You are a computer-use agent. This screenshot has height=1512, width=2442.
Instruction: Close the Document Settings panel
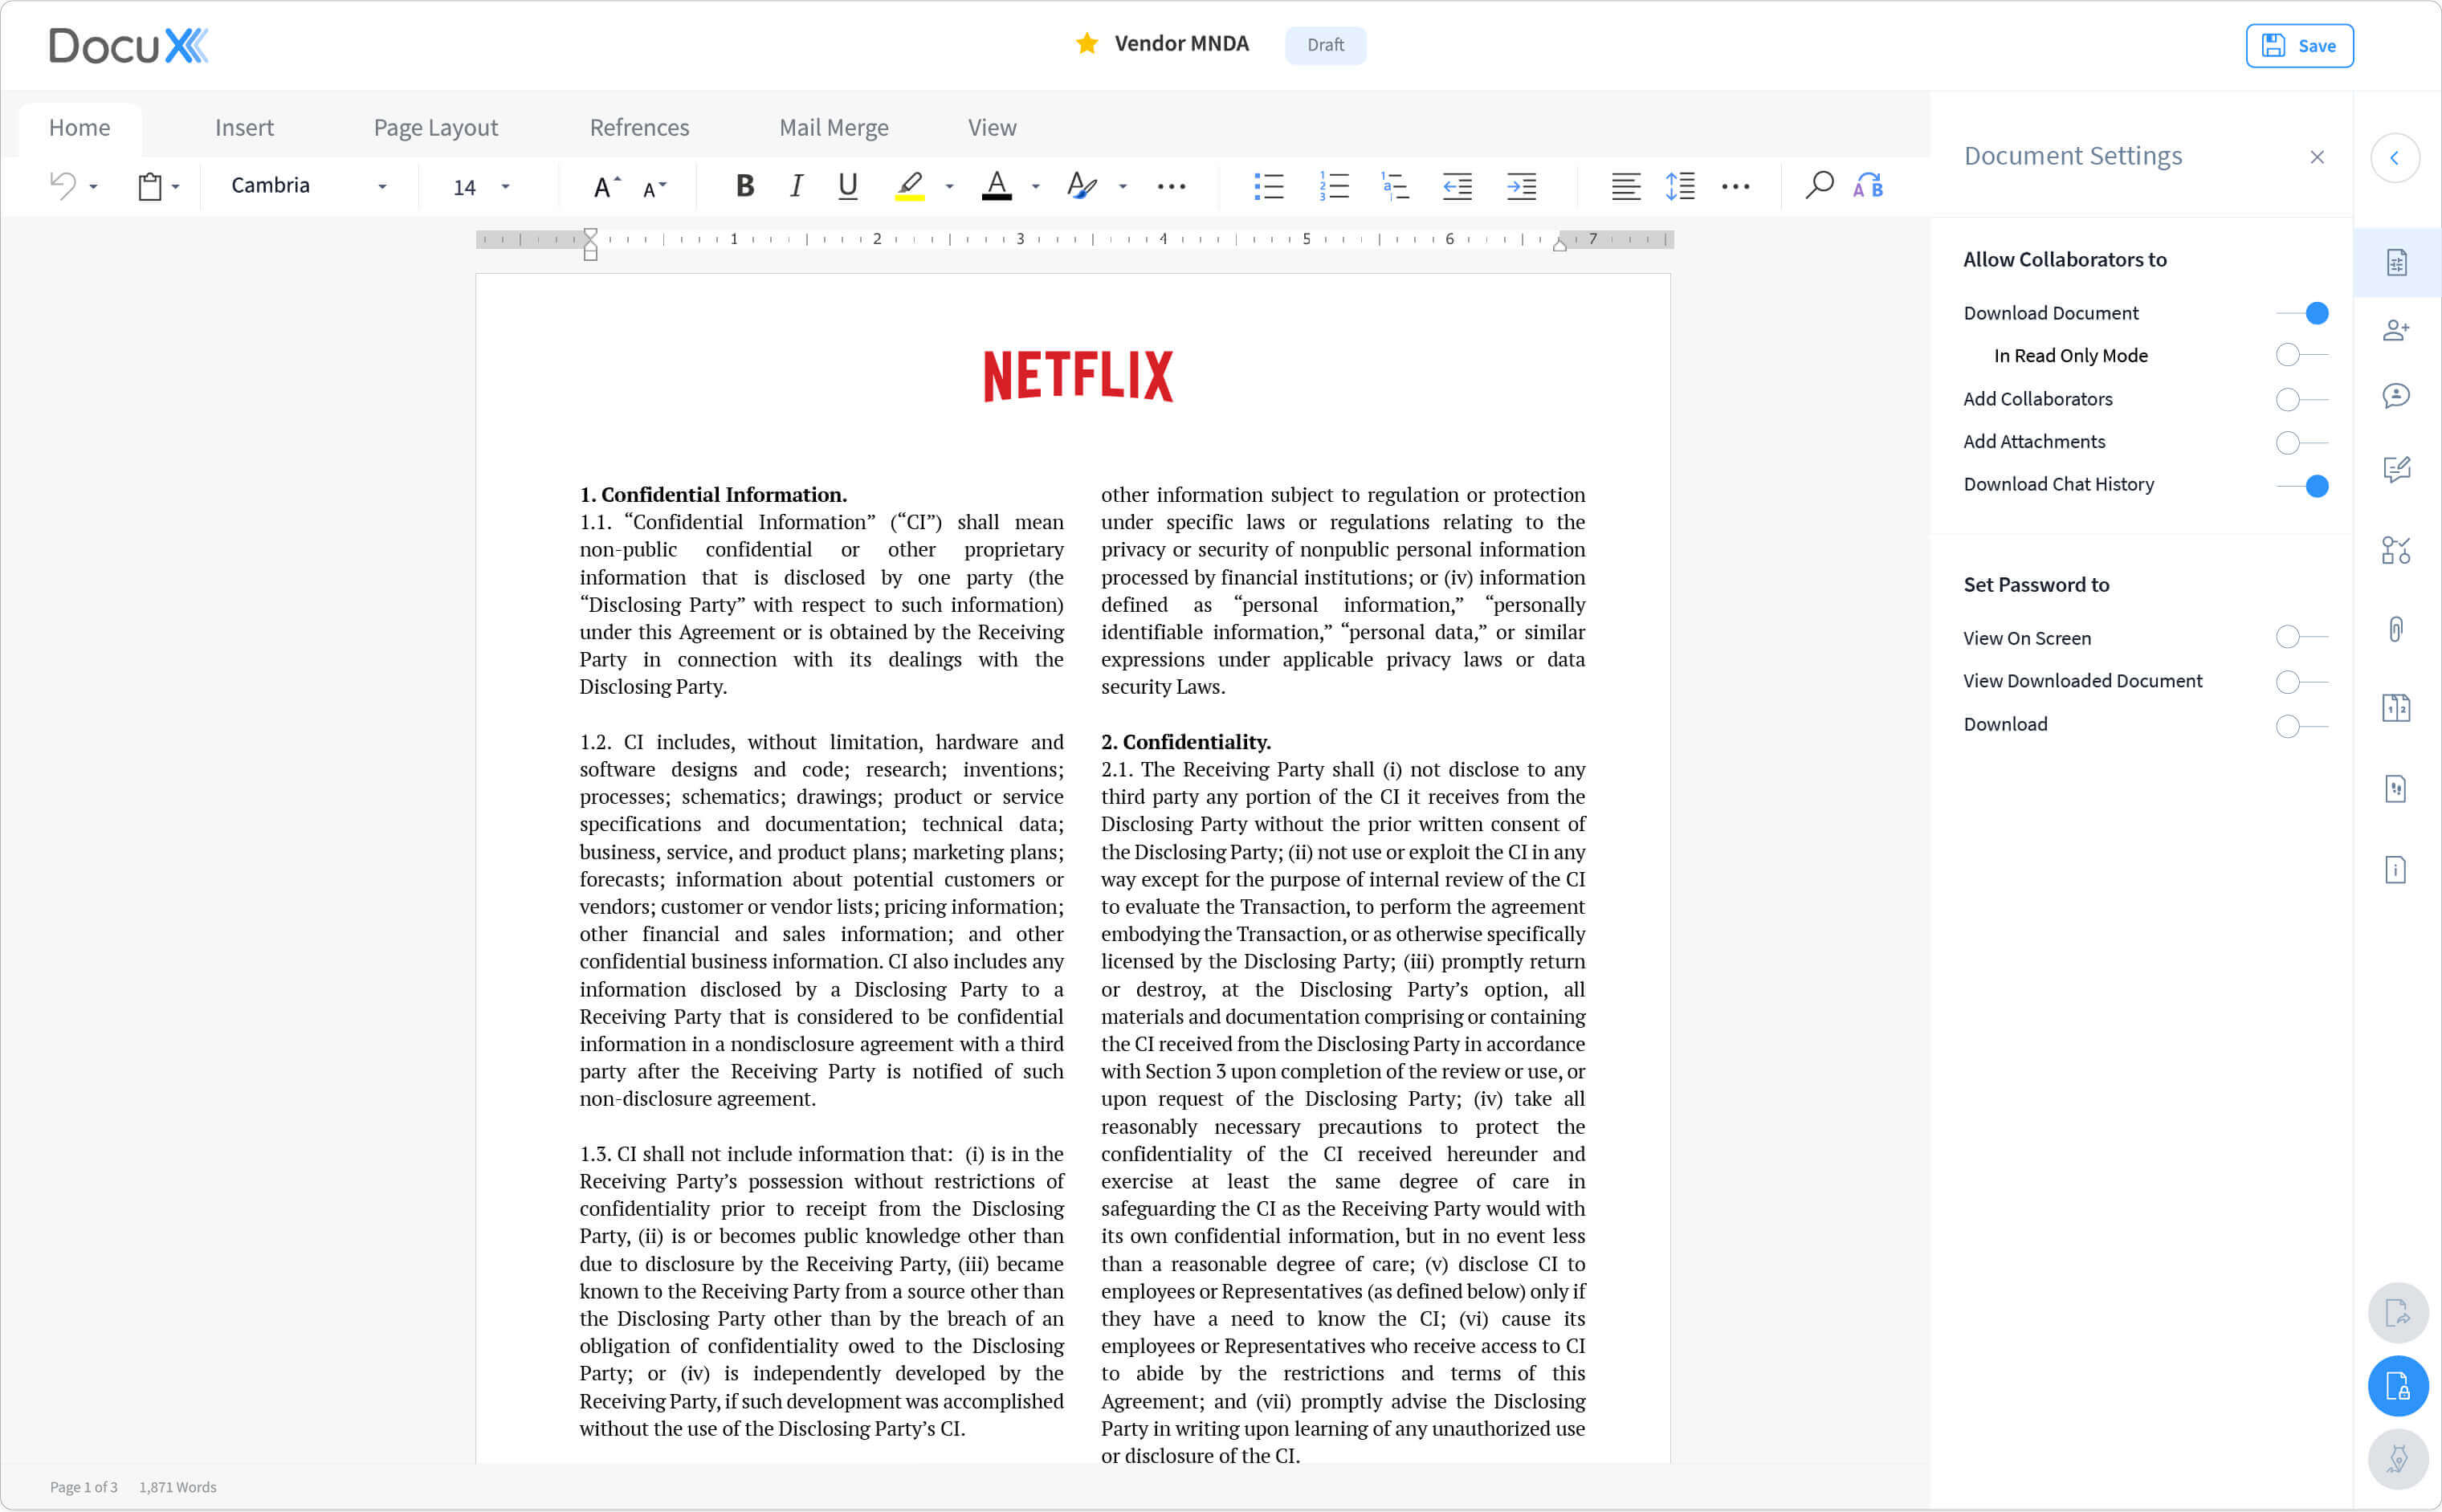(2317, 157)
